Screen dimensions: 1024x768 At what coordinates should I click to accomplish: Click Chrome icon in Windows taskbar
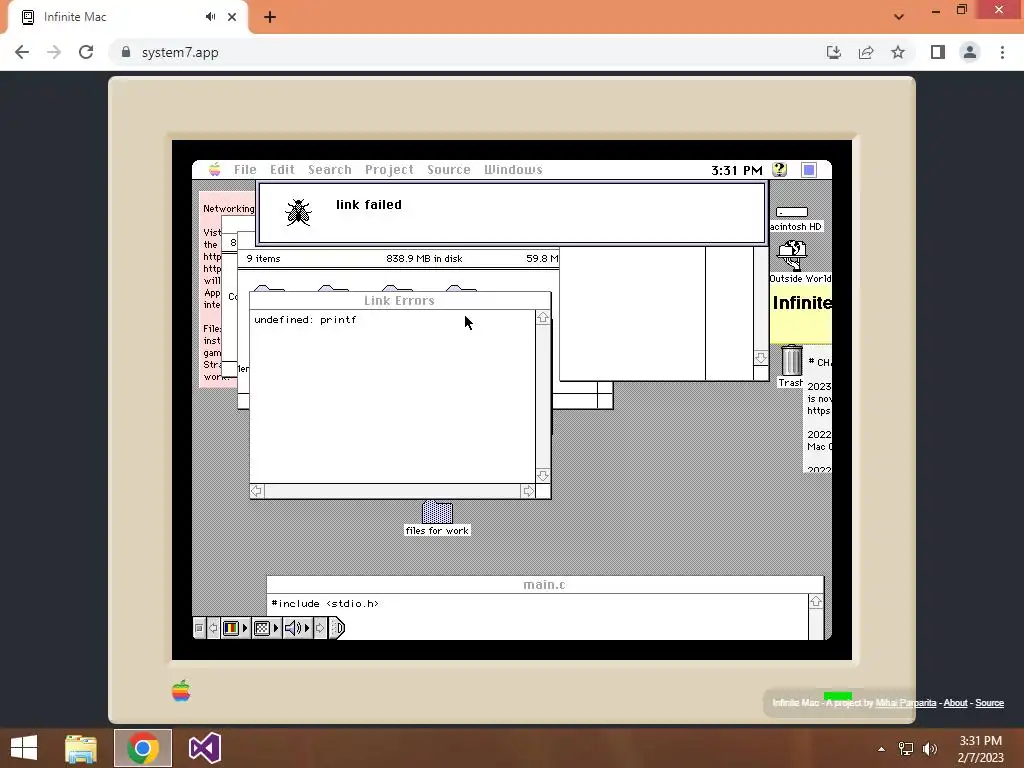coord(143,748)
